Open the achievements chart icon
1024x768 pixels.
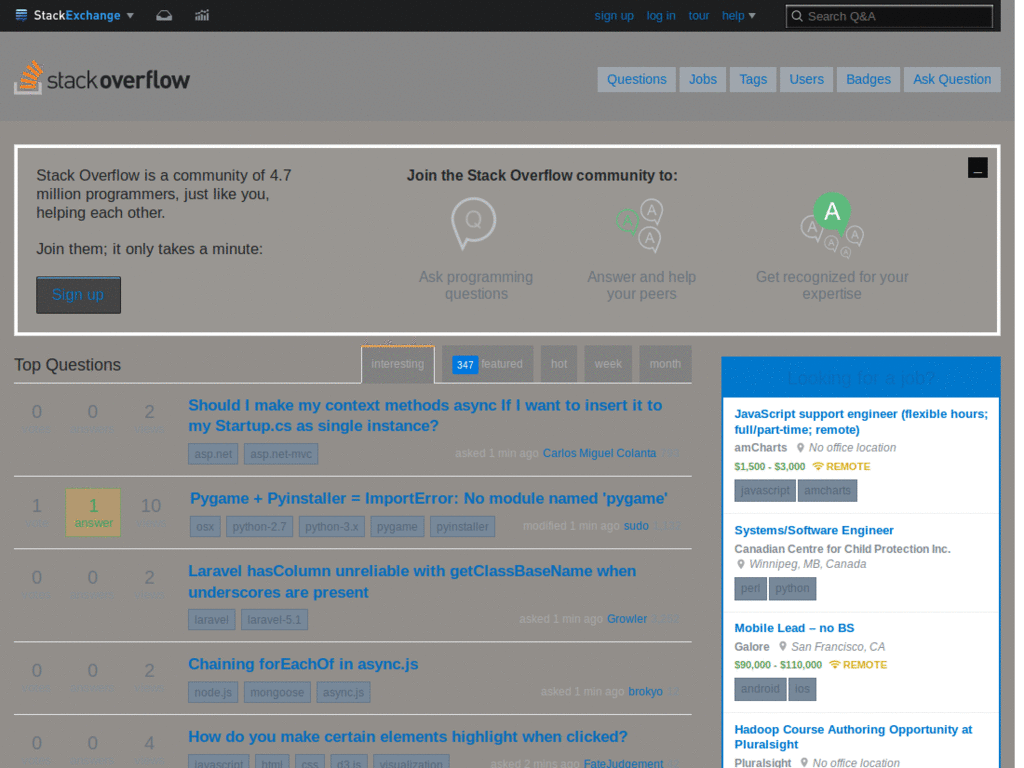point(202,15)
